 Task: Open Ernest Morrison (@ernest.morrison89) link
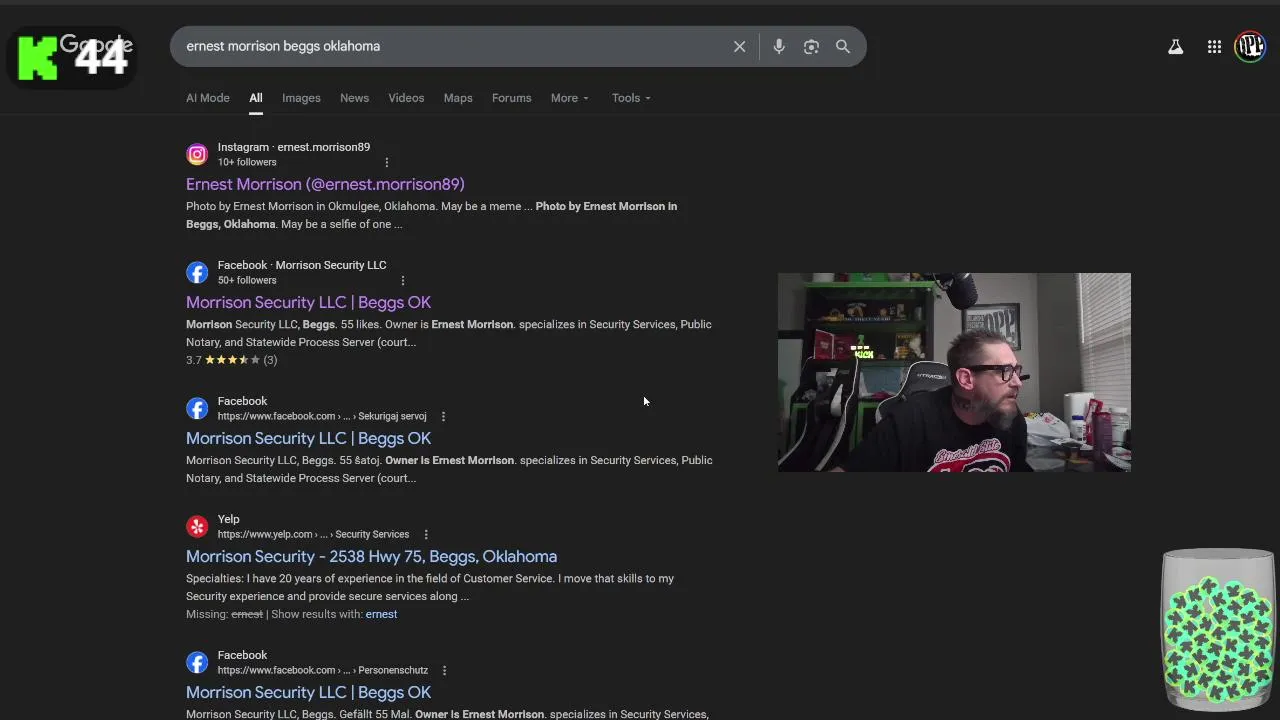click(x=325, y=184)
